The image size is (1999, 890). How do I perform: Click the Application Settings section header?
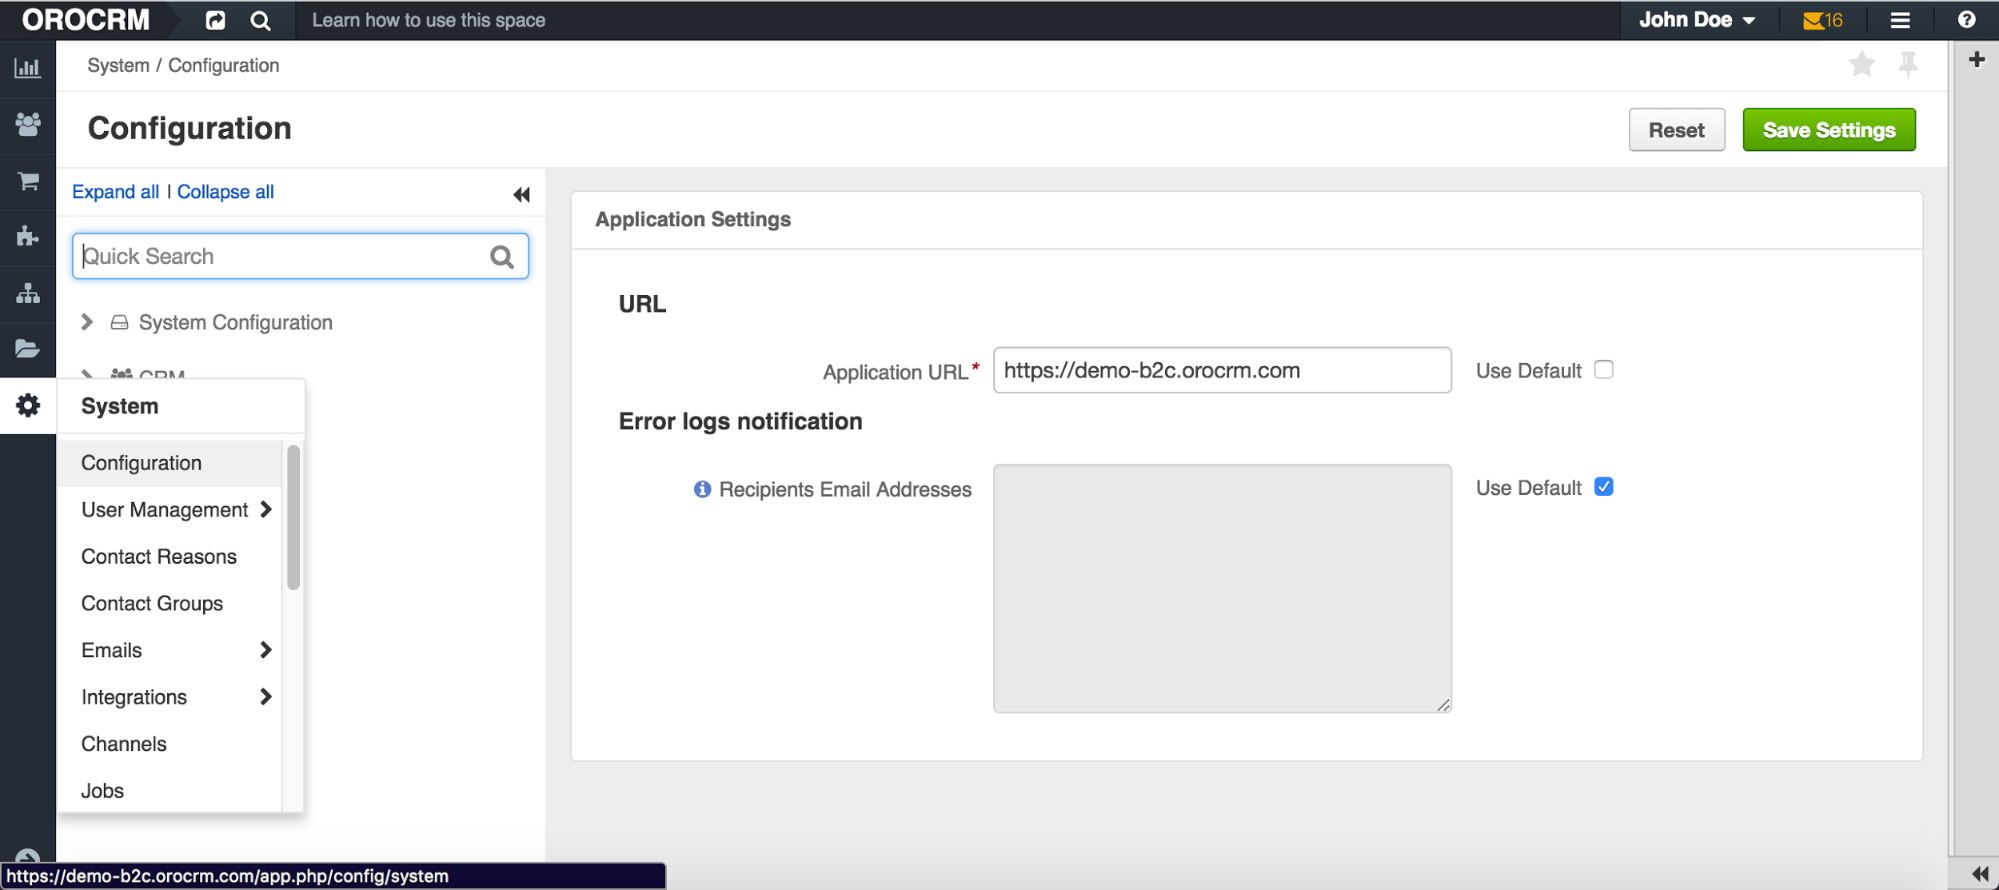click(x=693, y=219)
